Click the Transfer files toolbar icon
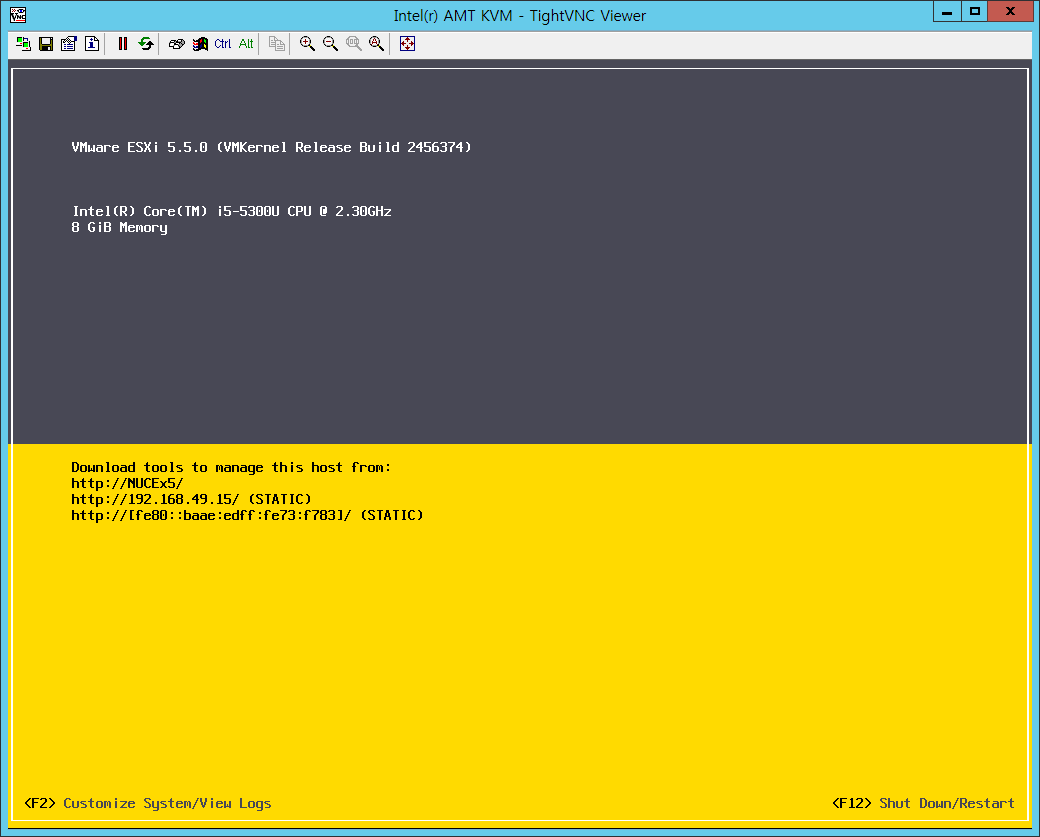Viewport: 1040px width, 837px height. (x=277, y=44)
